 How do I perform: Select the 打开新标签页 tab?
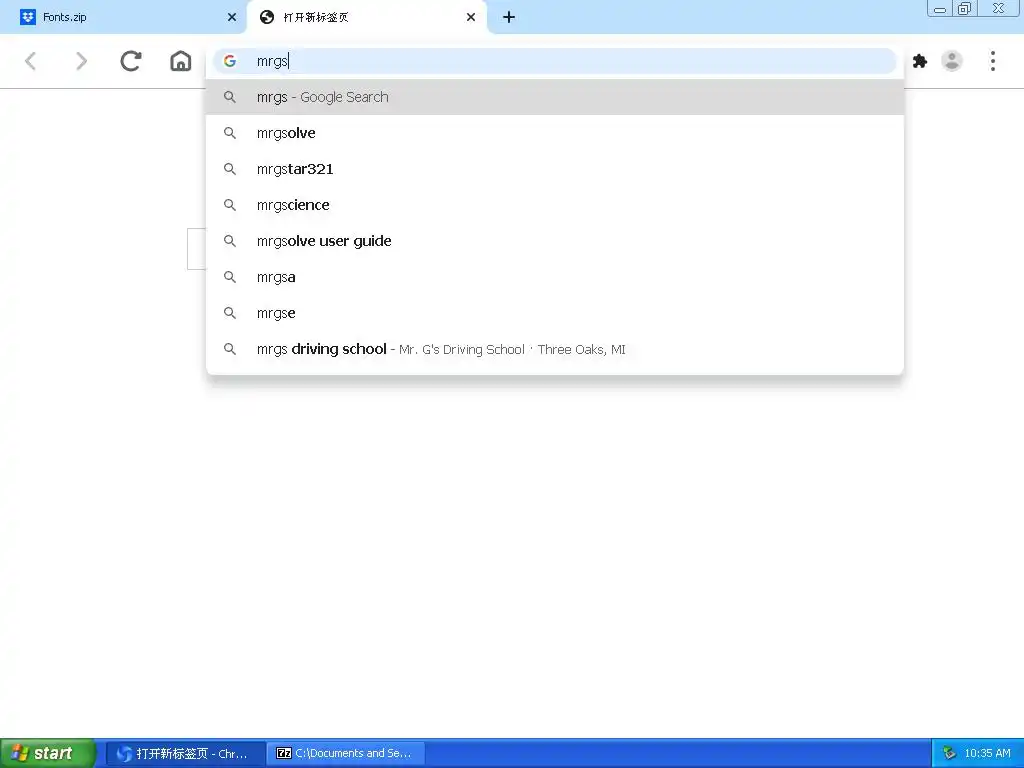(366, 17)
